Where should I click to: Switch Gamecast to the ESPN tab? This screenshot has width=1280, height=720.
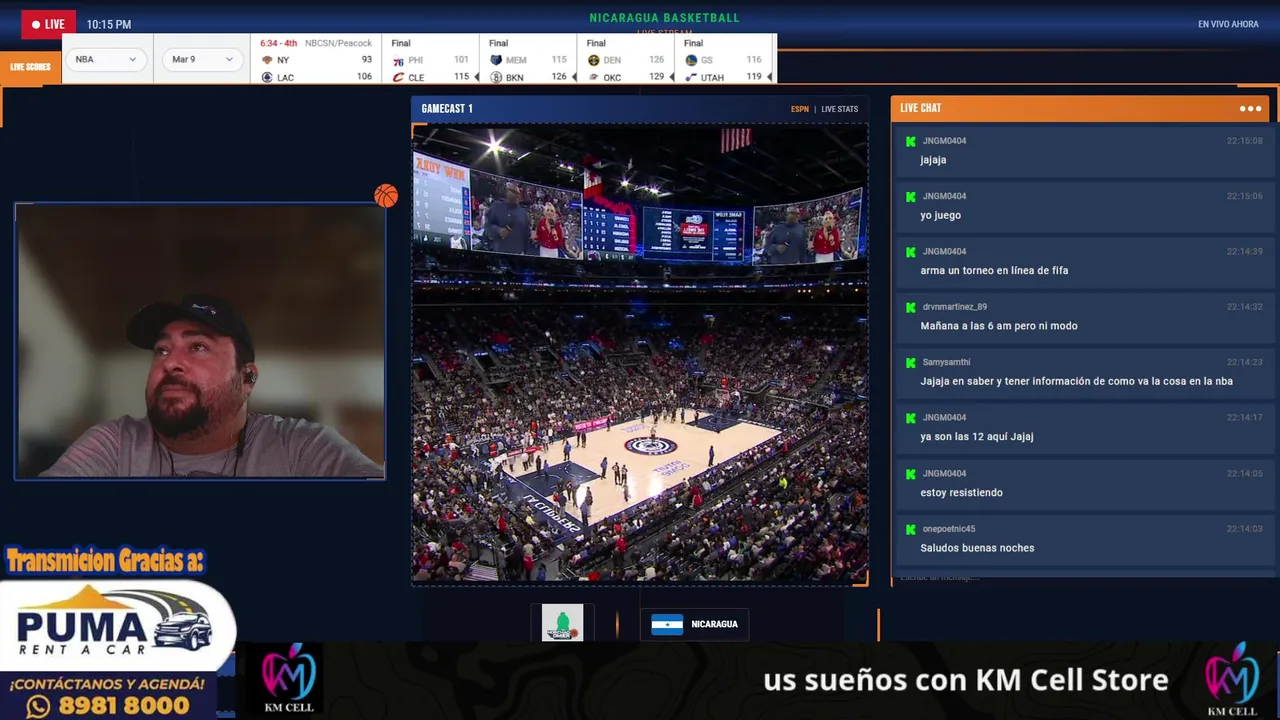click(800, 109)
